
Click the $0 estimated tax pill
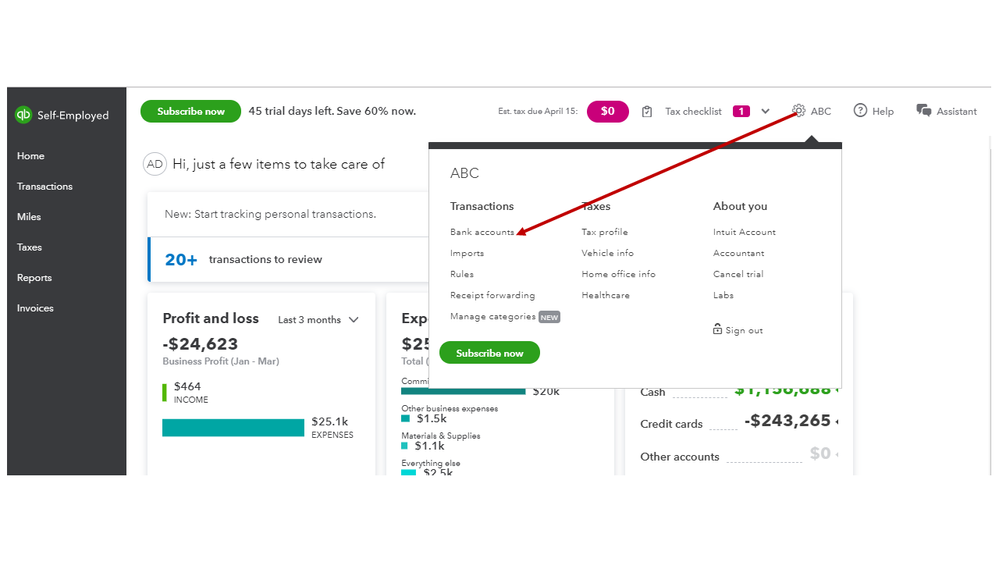607,112
